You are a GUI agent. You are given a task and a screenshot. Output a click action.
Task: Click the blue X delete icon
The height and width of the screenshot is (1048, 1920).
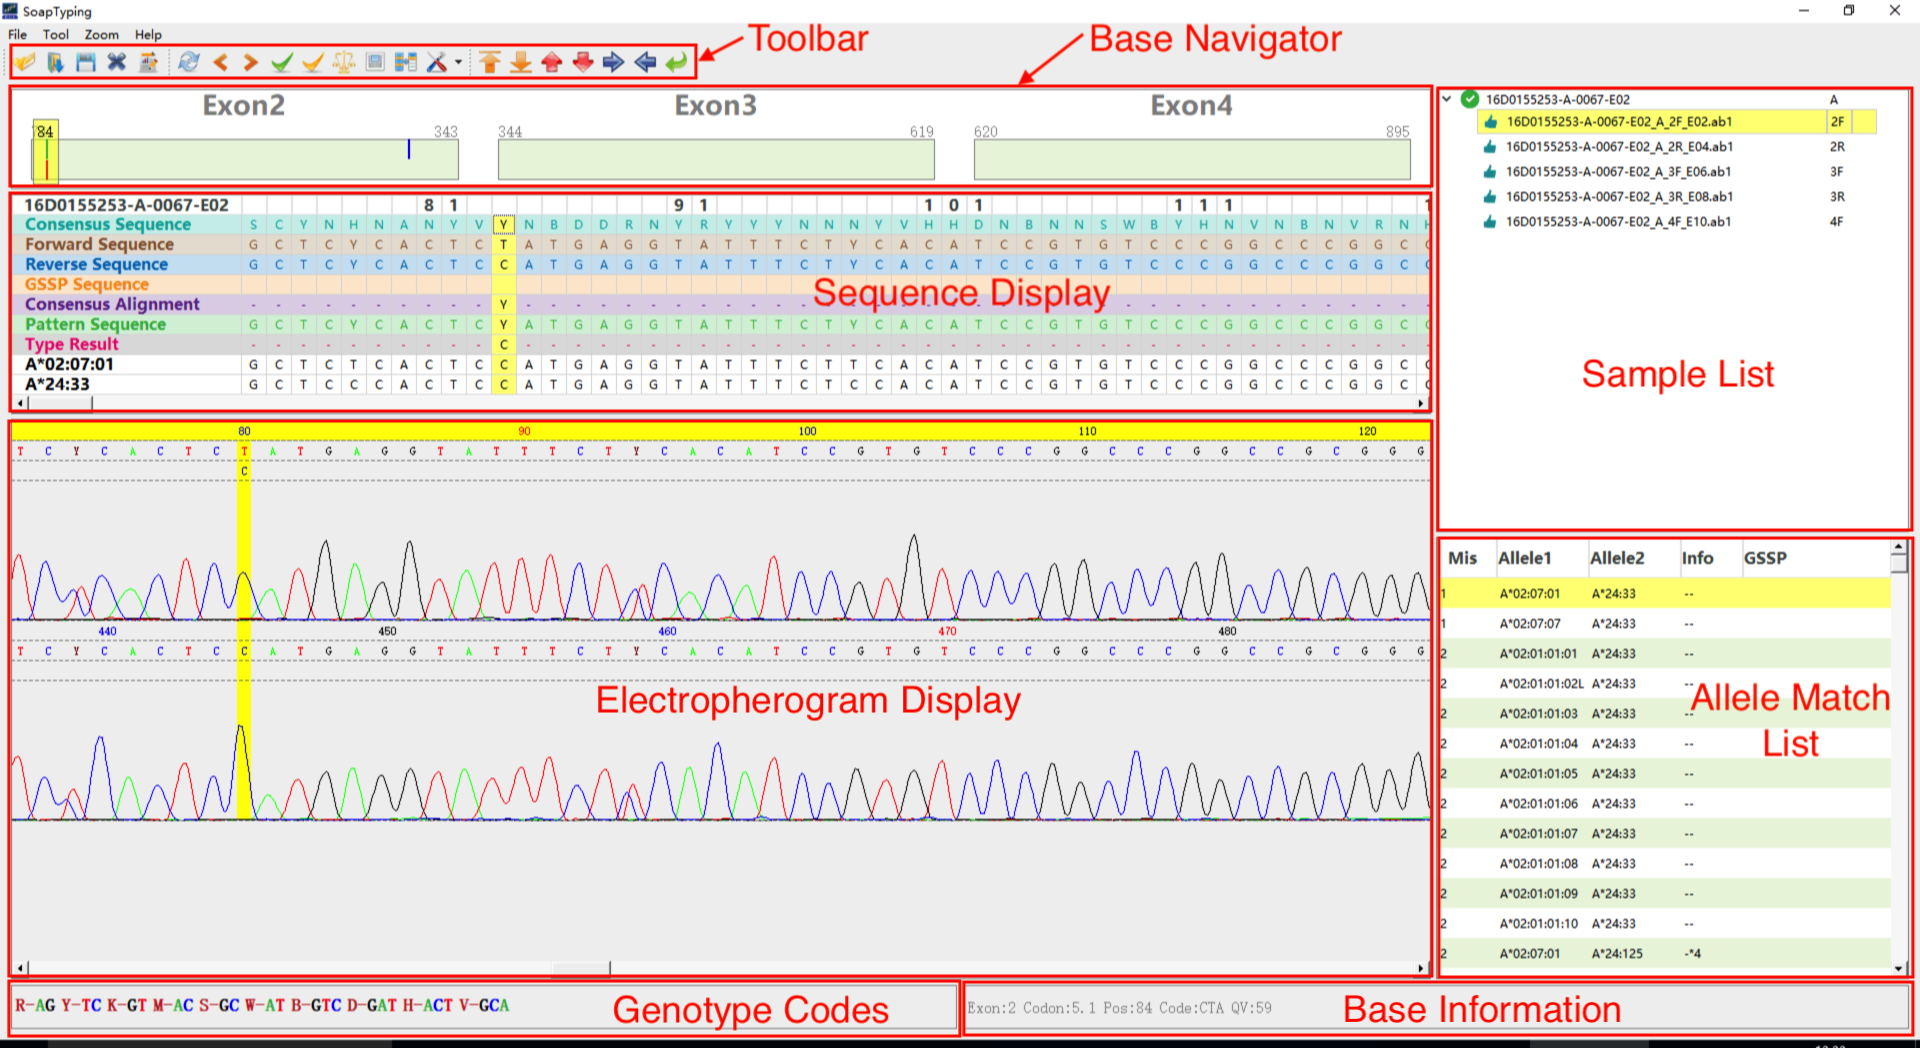click(x=117, y=62)
